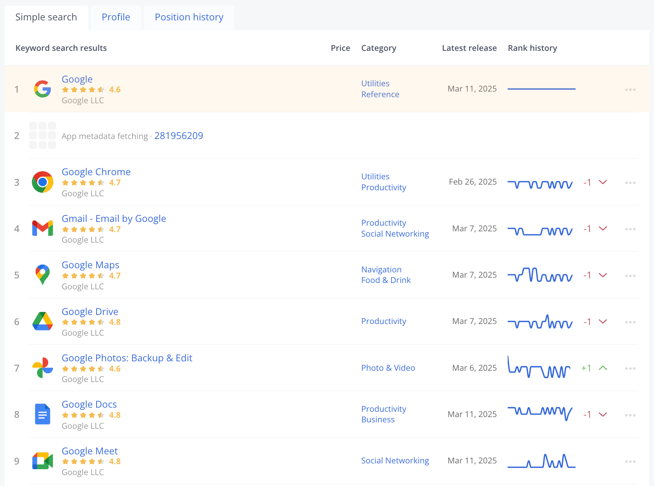
Task: Open more options for Gmail row
Action: 630,229
